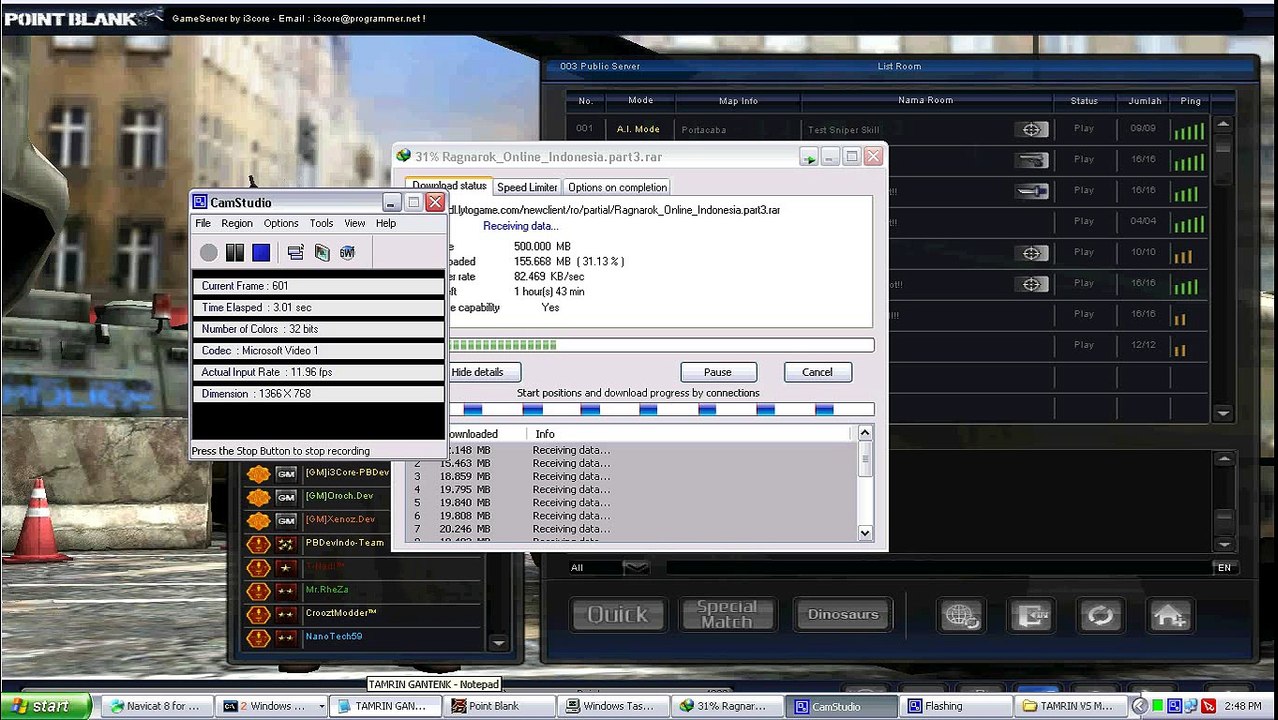Click the rank badge icon beside [GM]i3Core-PBDev
Image resolution: width=1278 pixels, height=720 pixels.
258,473
